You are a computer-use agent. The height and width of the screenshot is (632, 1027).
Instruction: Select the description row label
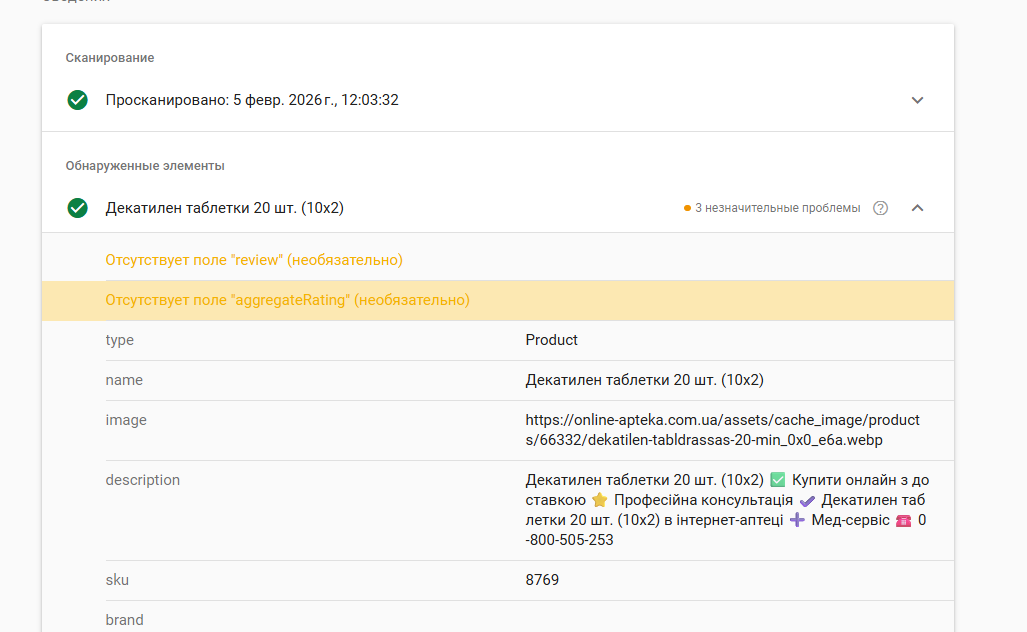tap(142, 480)
